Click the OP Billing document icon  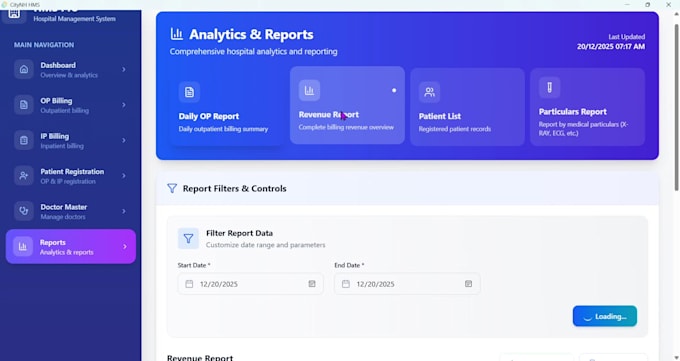pyautogui.click(x=24, y=105)
